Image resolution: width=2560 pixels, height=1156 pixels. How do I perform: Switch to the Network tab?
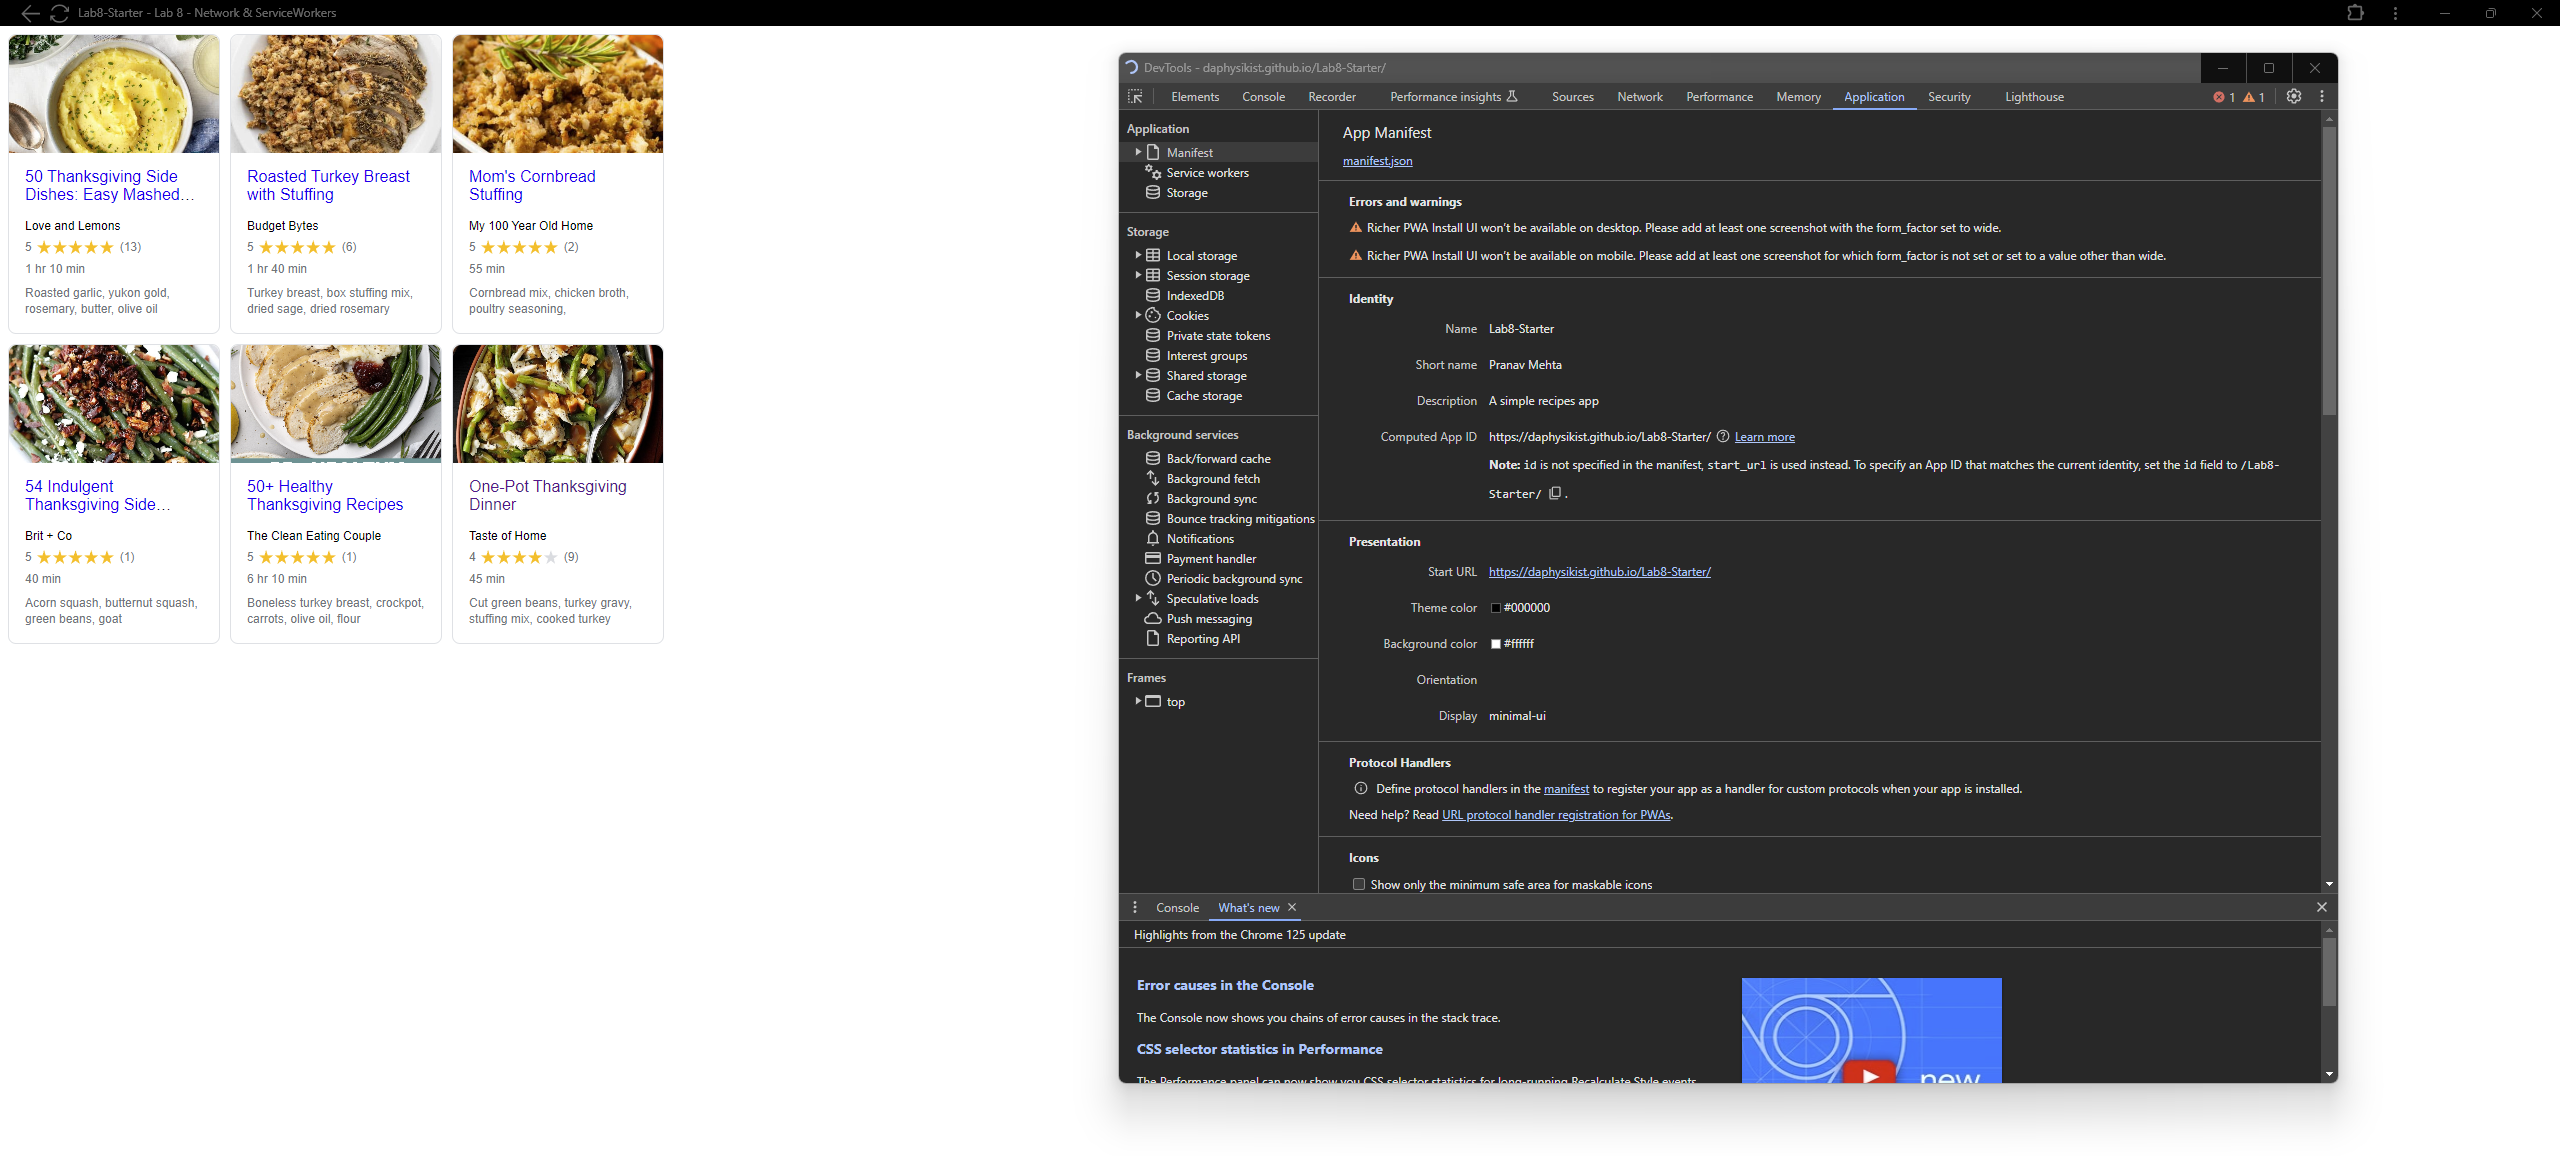1639,97
